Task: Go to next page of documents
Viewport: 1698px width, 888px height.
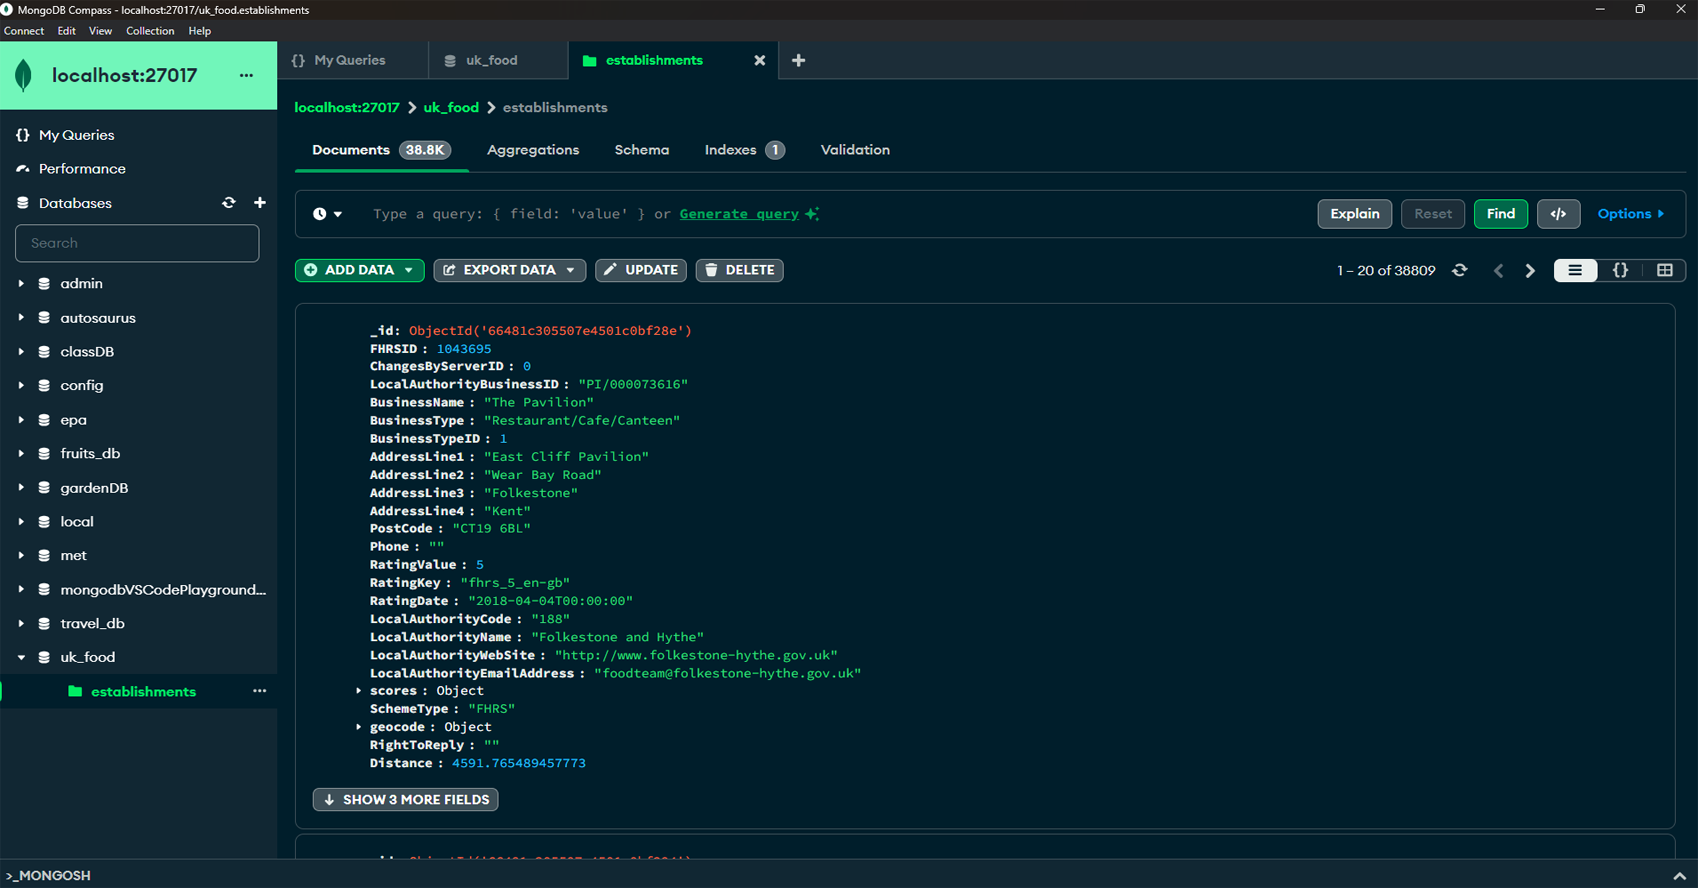Action: coord(1530,270)
